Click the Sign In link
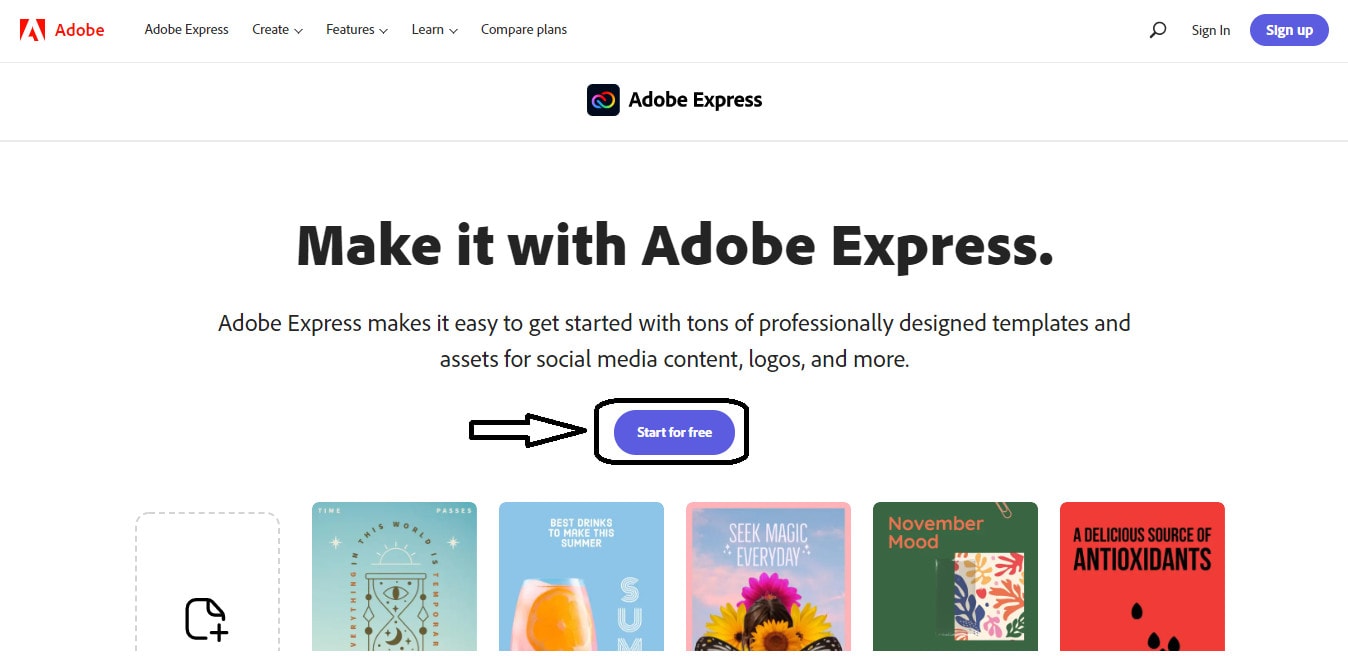The image size is (1348, 656). pos(1211,30)
